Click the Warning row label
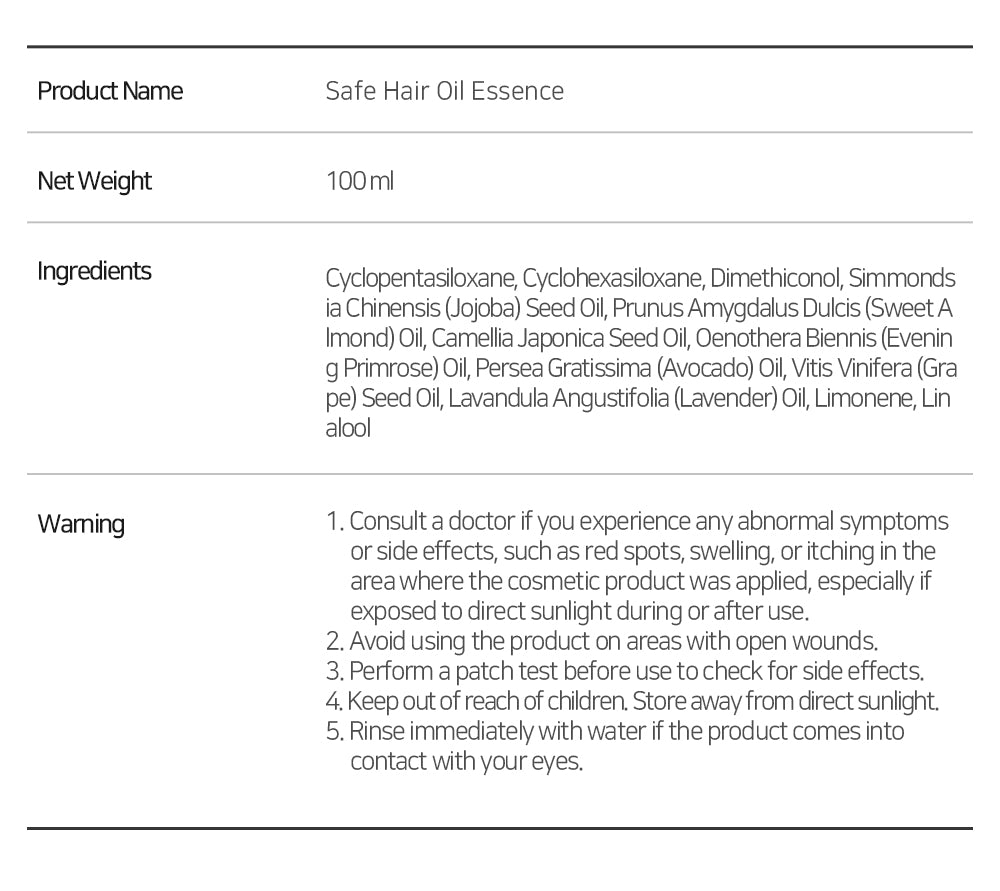Screen dimensions: 1000x891 point(81,524)
